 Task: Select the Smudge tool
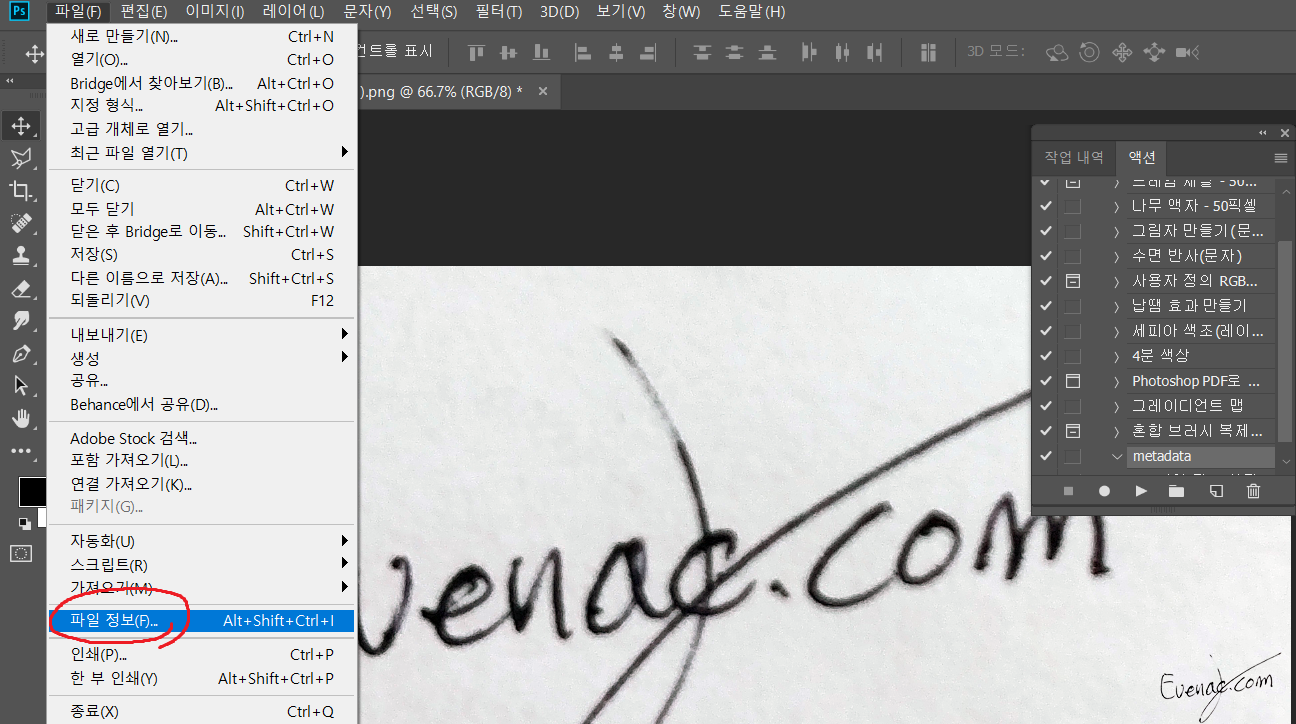(21, 321)
